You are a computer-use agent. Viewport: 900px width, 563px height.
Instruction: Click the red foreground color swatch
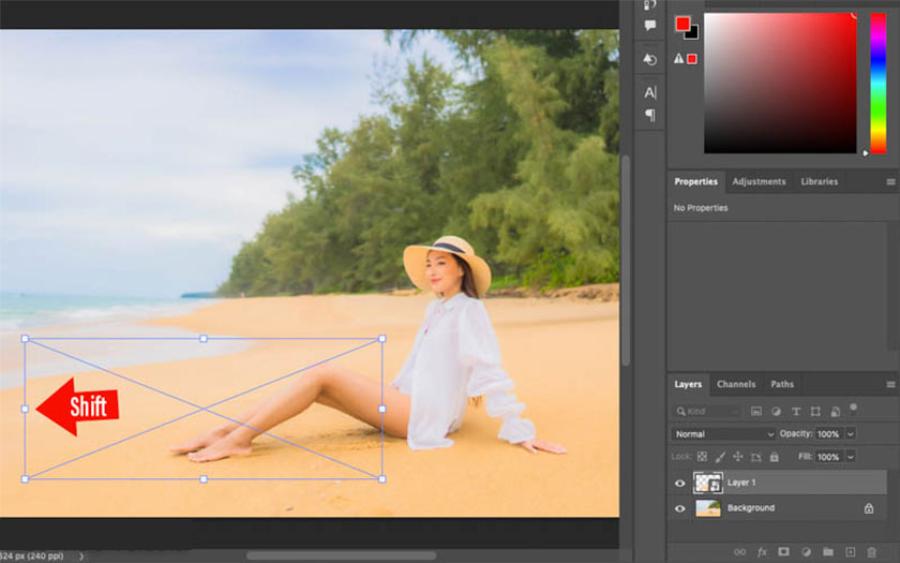click(x=682, y=23)
